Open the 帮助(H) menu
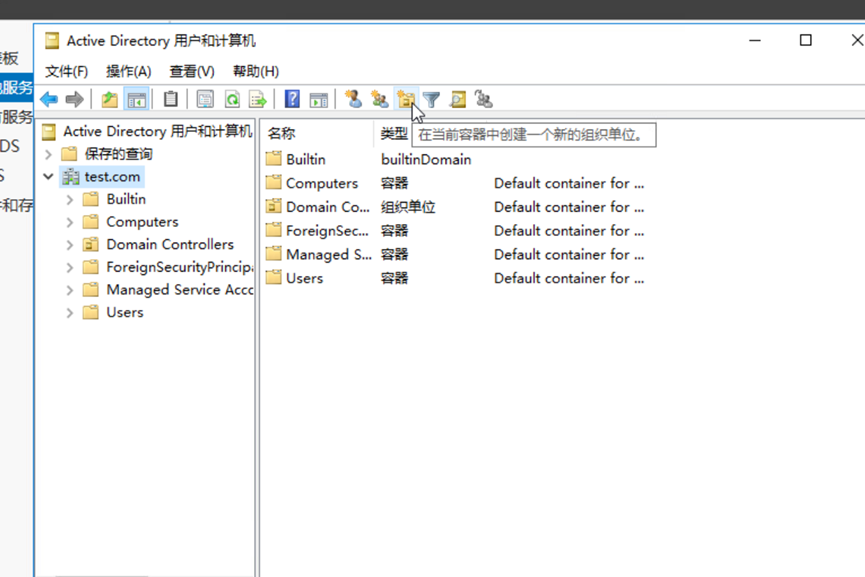 (255, 71)
